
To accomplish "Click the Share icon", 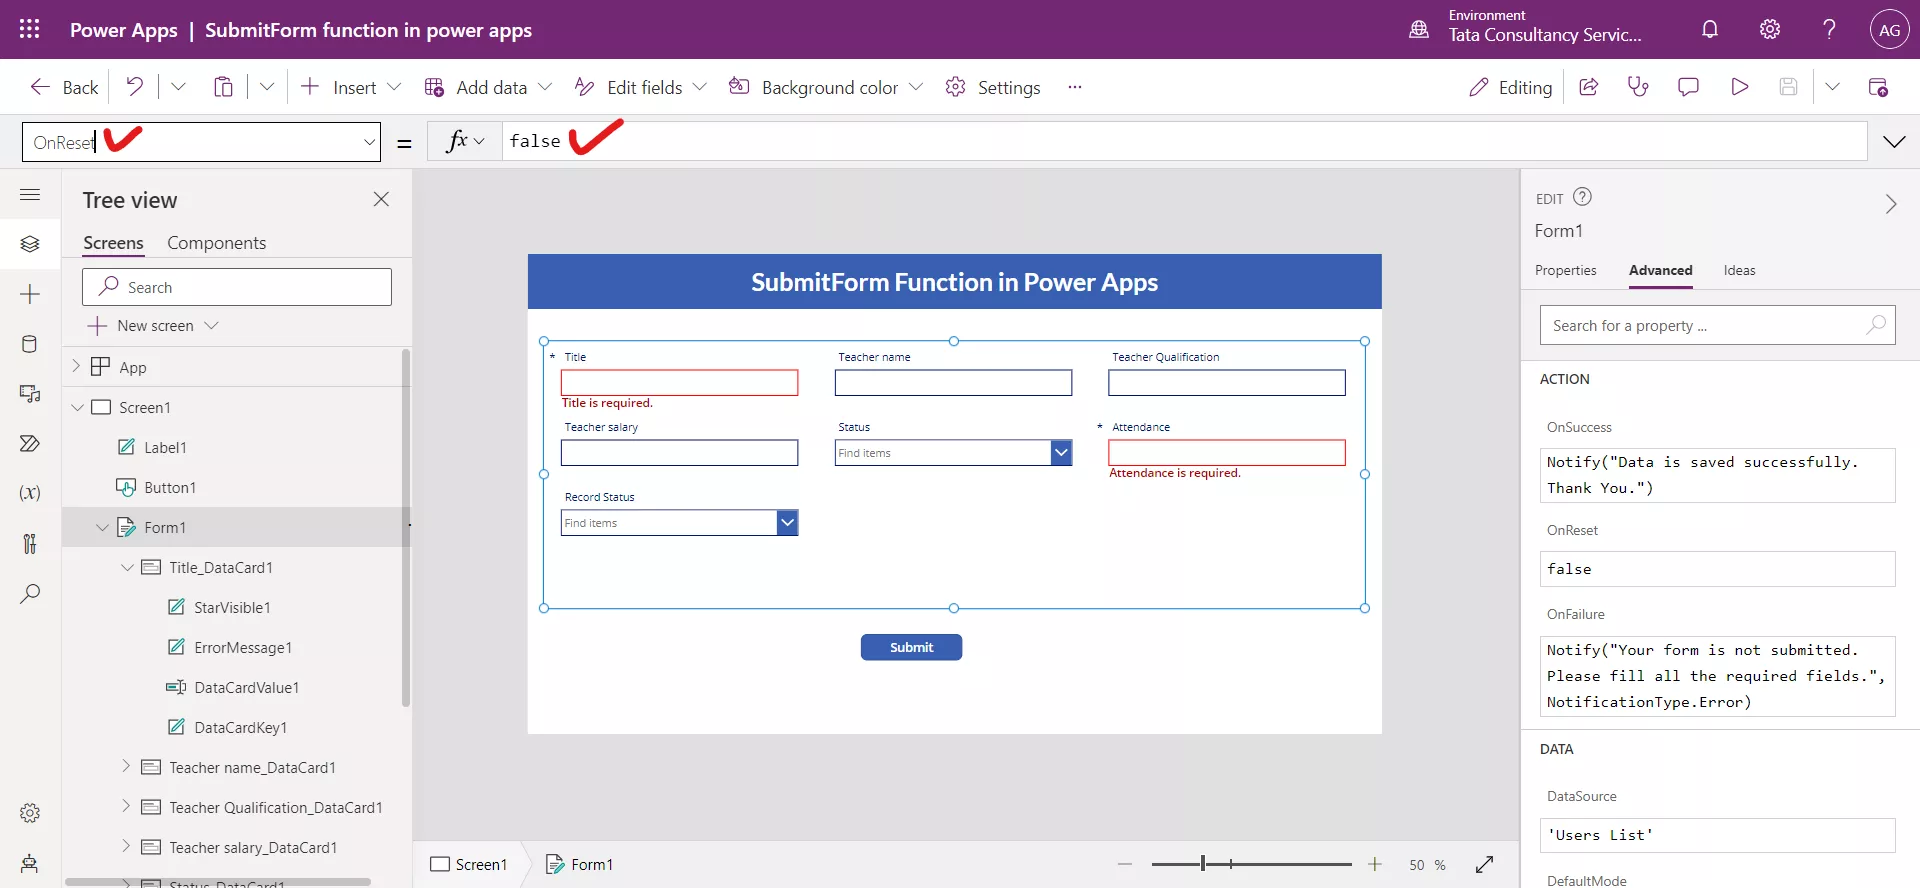I will coord(1588,87).
